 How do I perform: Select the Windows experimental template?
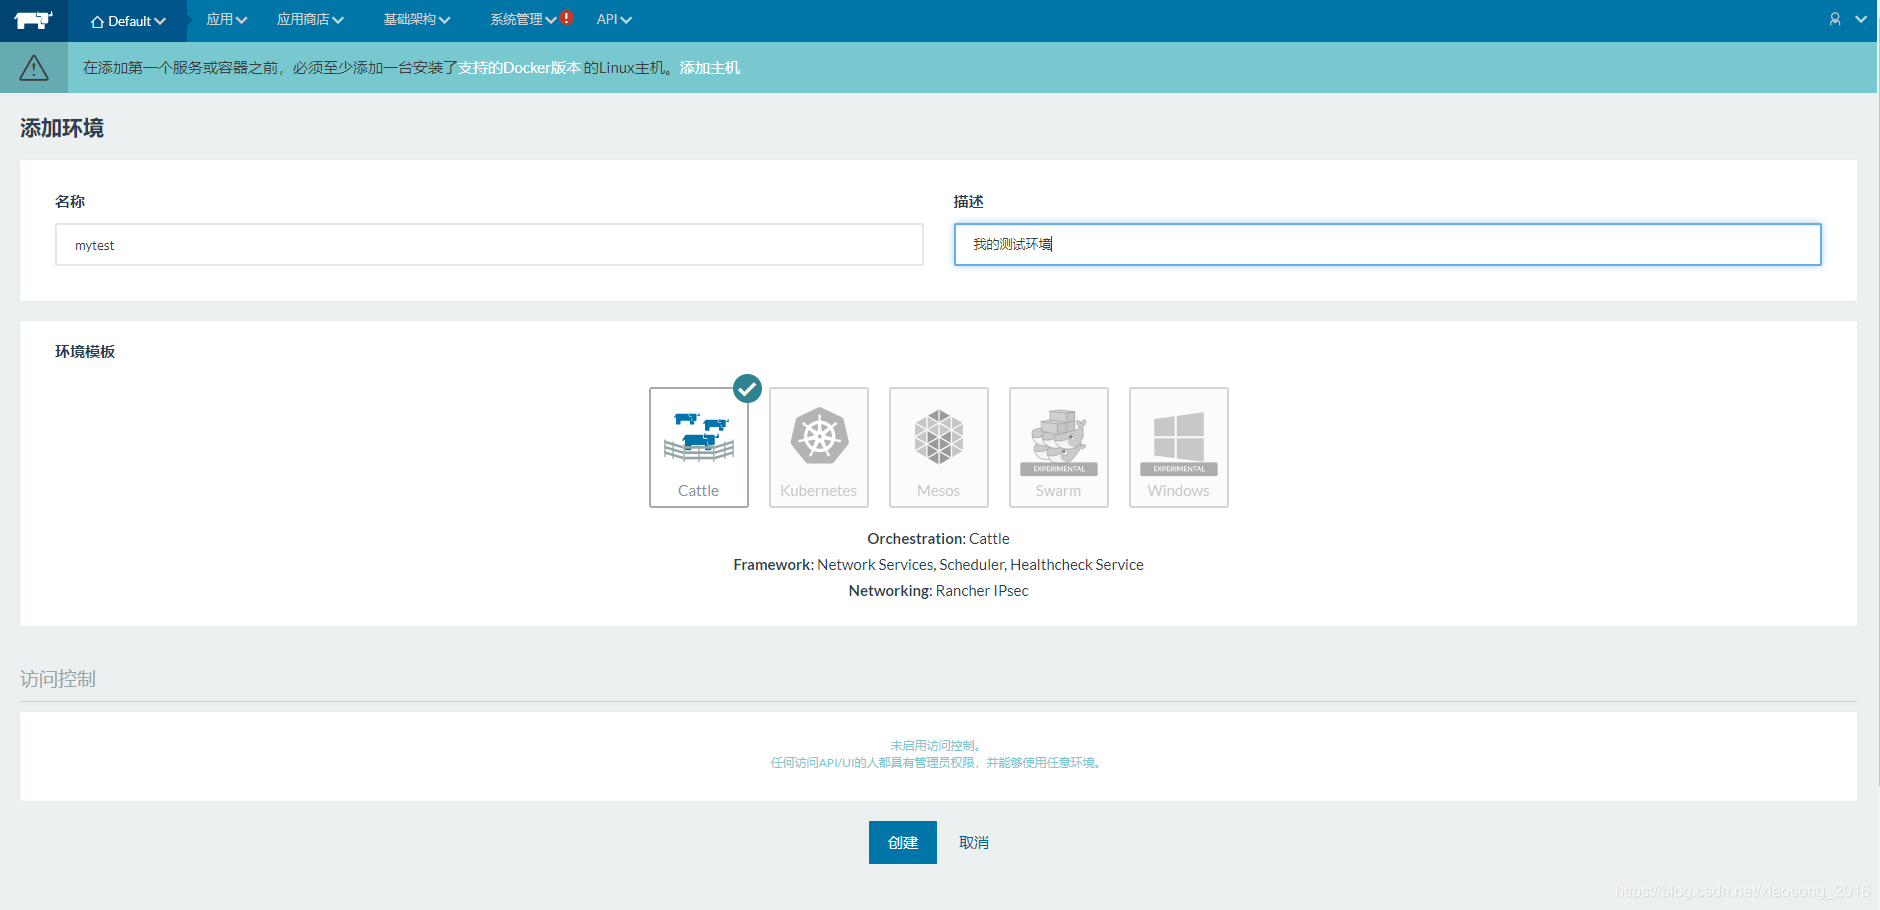[1179, 448]
